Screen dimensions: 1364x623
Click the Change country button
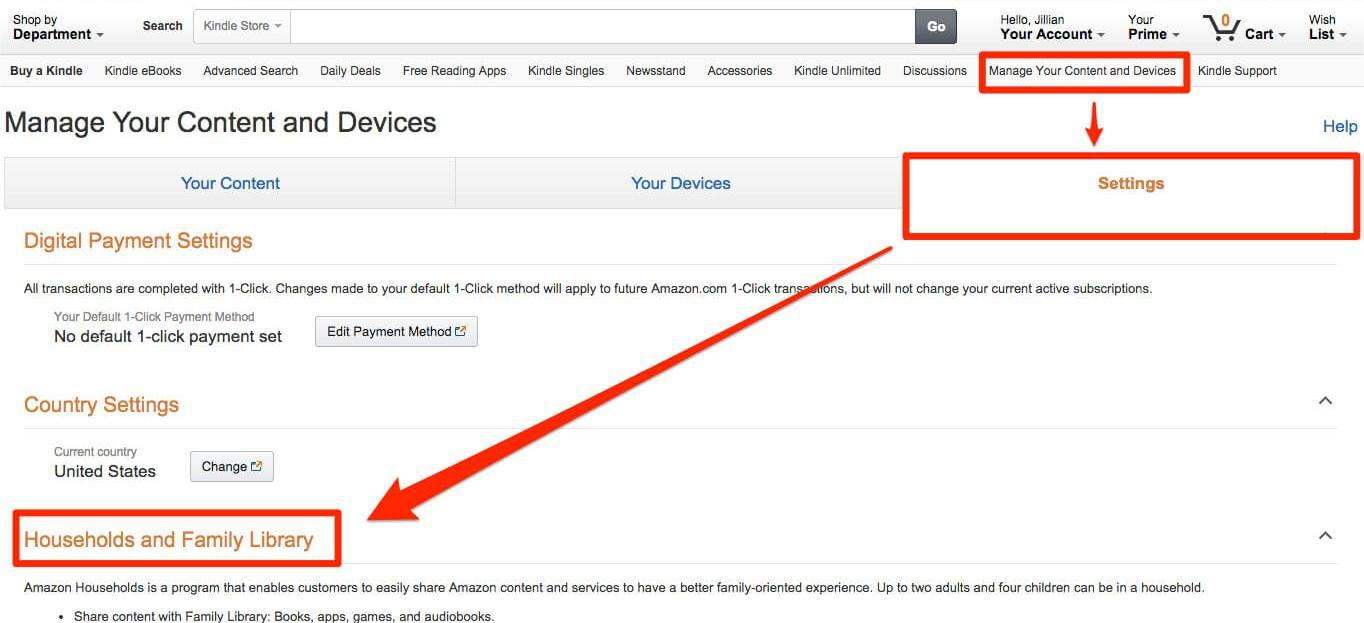tap(232, 466)
